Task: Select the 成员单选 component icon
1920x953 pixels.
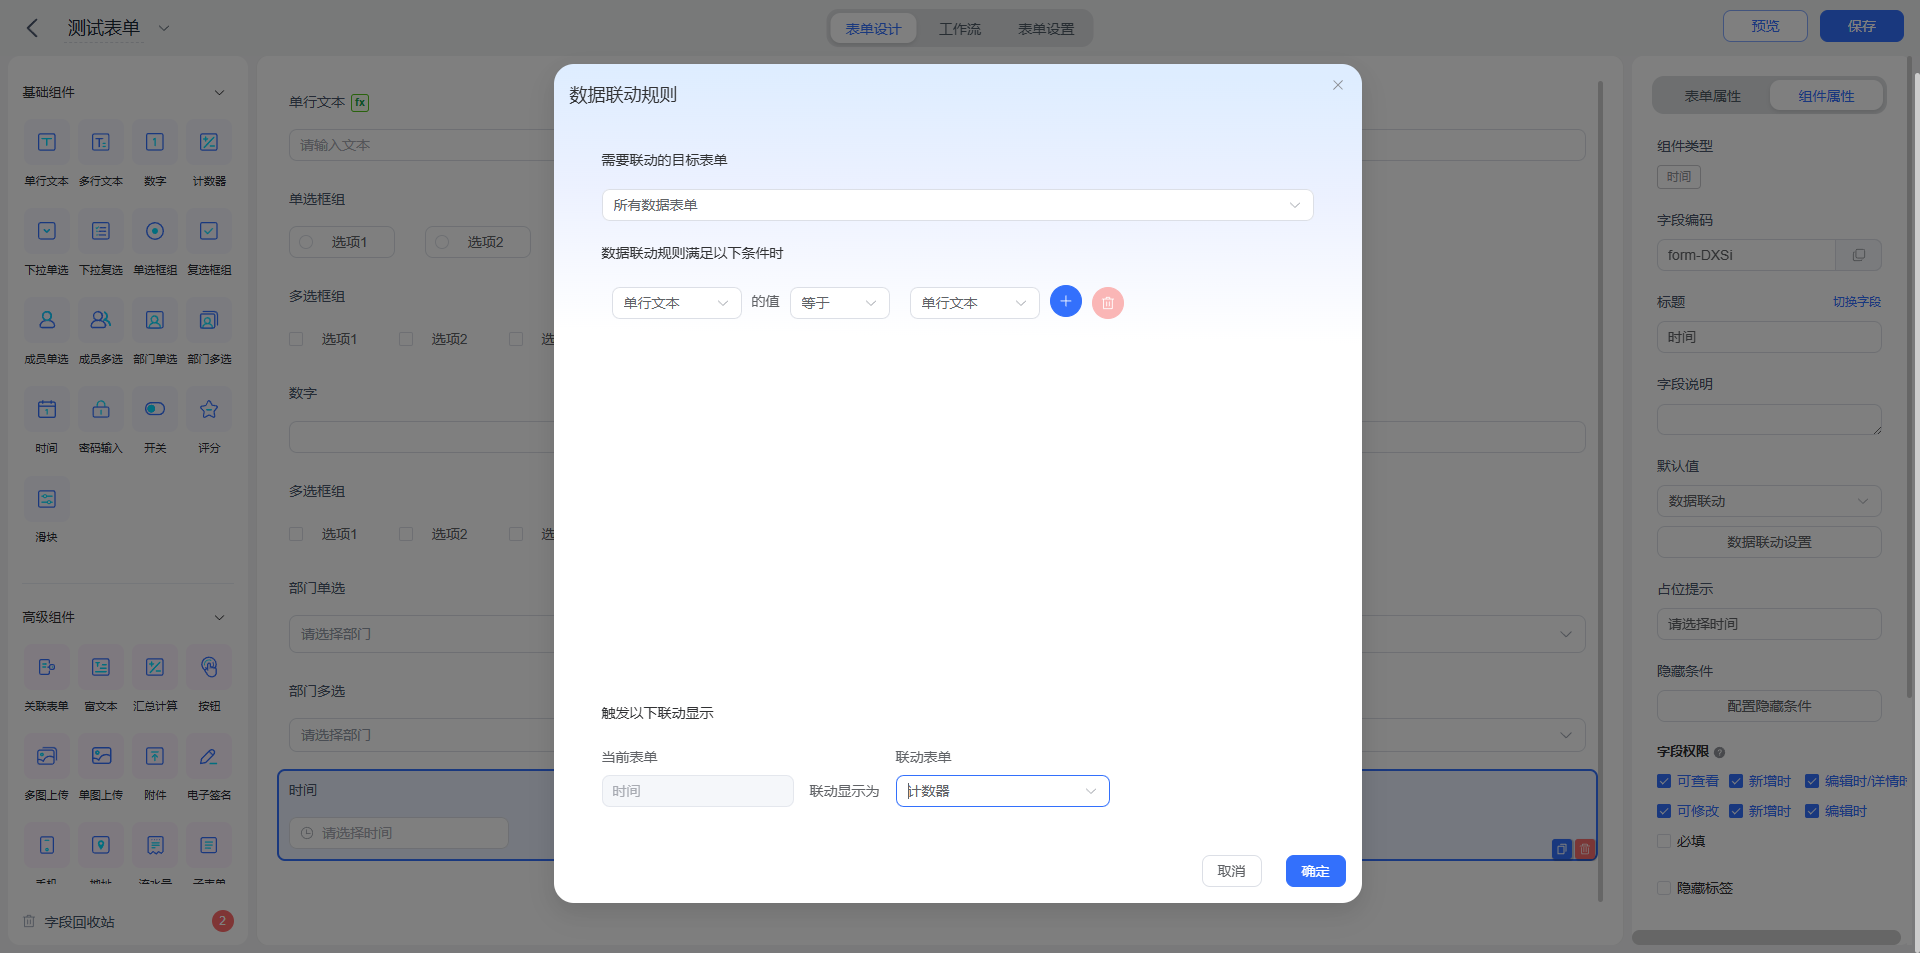Action: pyautogui.click(x=47, y=321)
